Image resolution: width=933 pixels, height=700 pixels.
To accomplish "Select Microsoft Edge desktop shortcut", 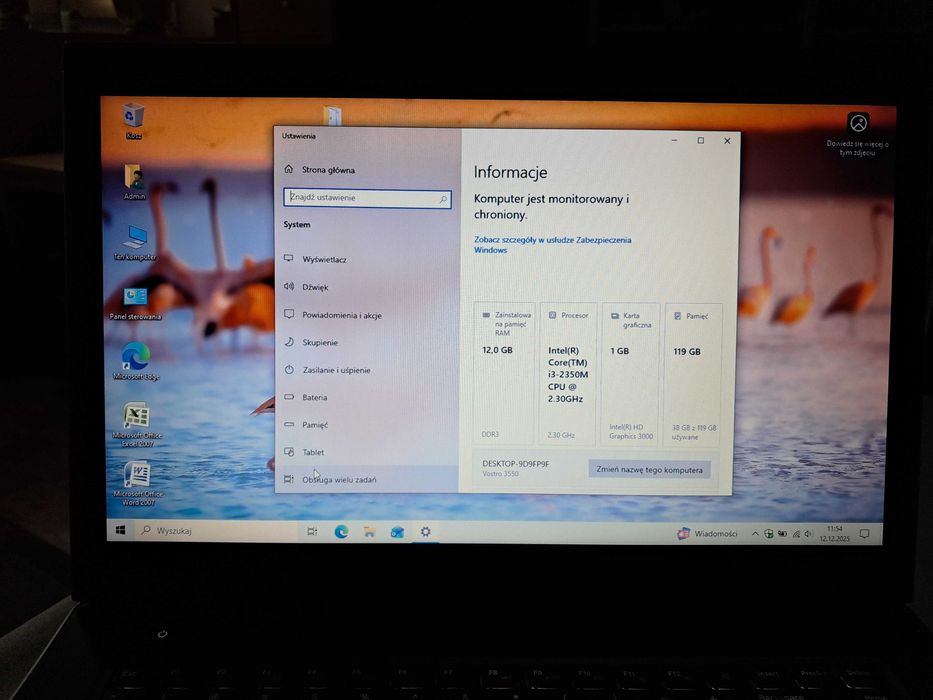I will tap(136, 361).
